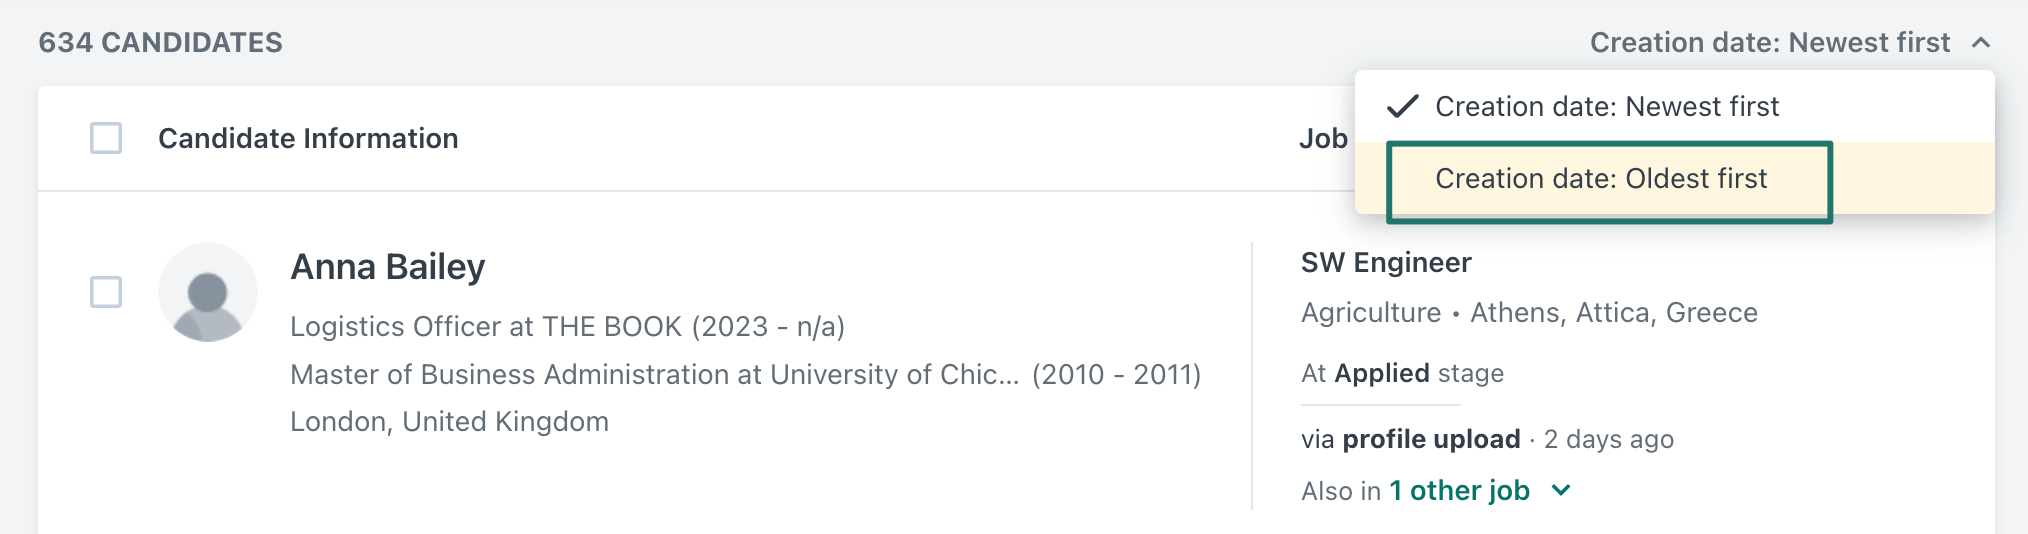Select all candidates checkbox in header
The image size is (2028, 534).
tap(106, 138)
